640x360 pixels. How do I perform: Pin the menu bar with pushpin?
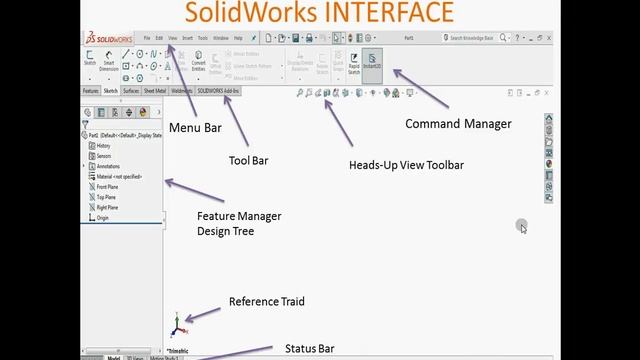point(253,38)
